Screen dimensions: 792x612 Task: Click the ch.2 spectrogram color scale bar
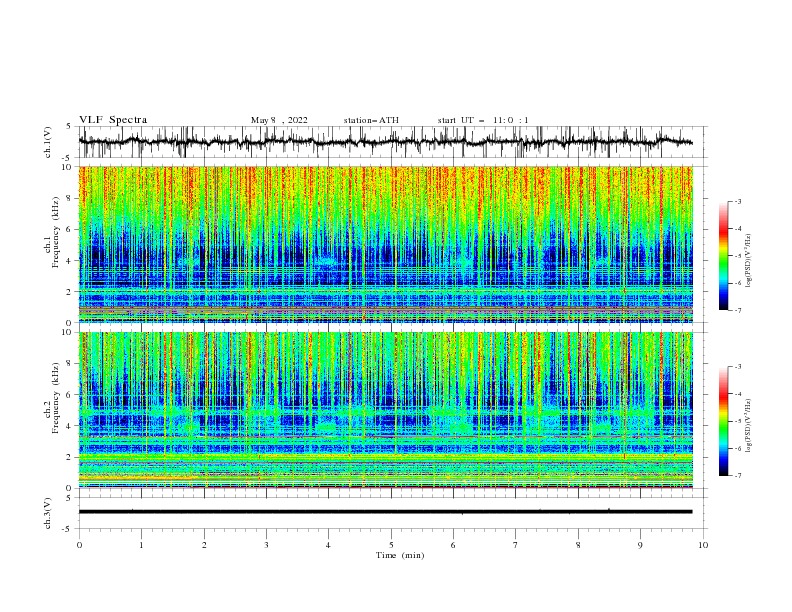pos(723,421)
